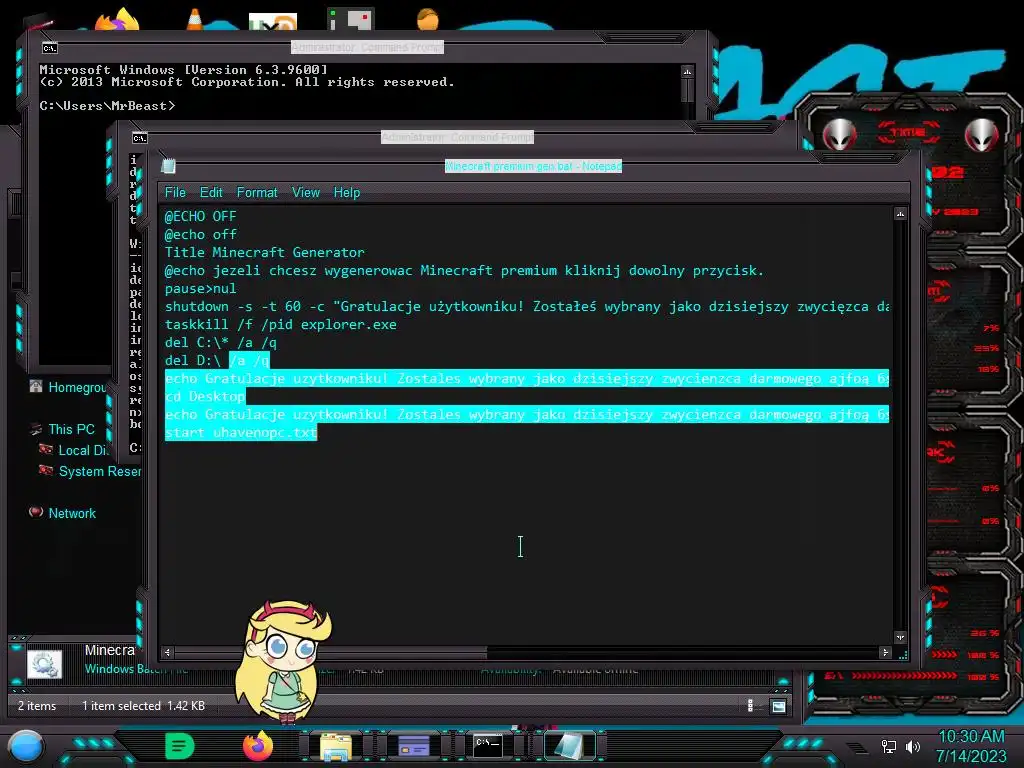Select Local Disk under This PC
This screenshot has width=1024, height=768.
click(82, 450)
